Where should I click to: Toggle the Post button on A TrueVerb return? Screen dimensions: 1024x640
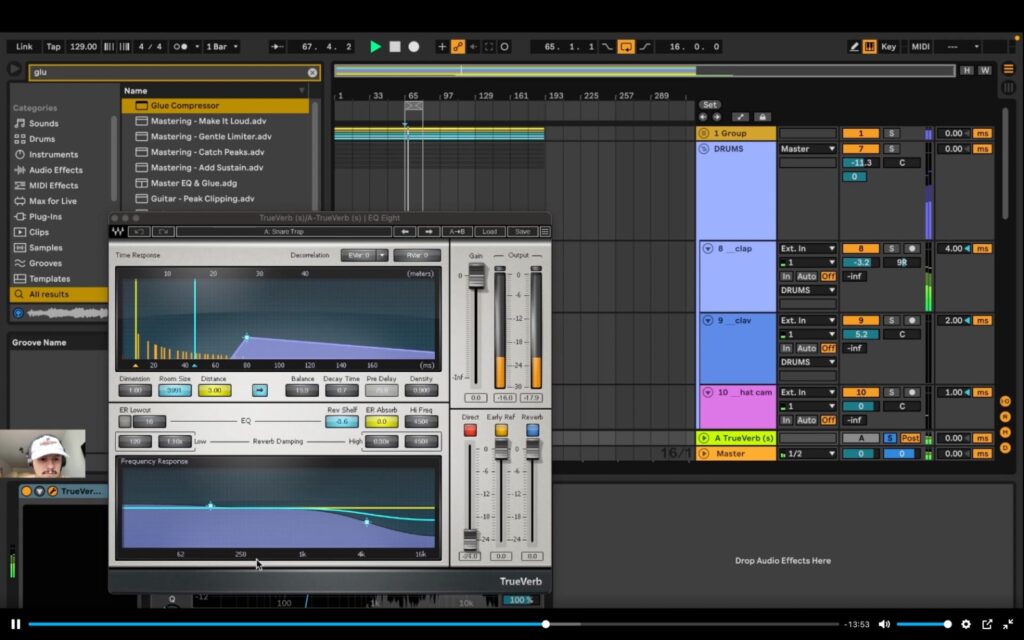(910, 438)
